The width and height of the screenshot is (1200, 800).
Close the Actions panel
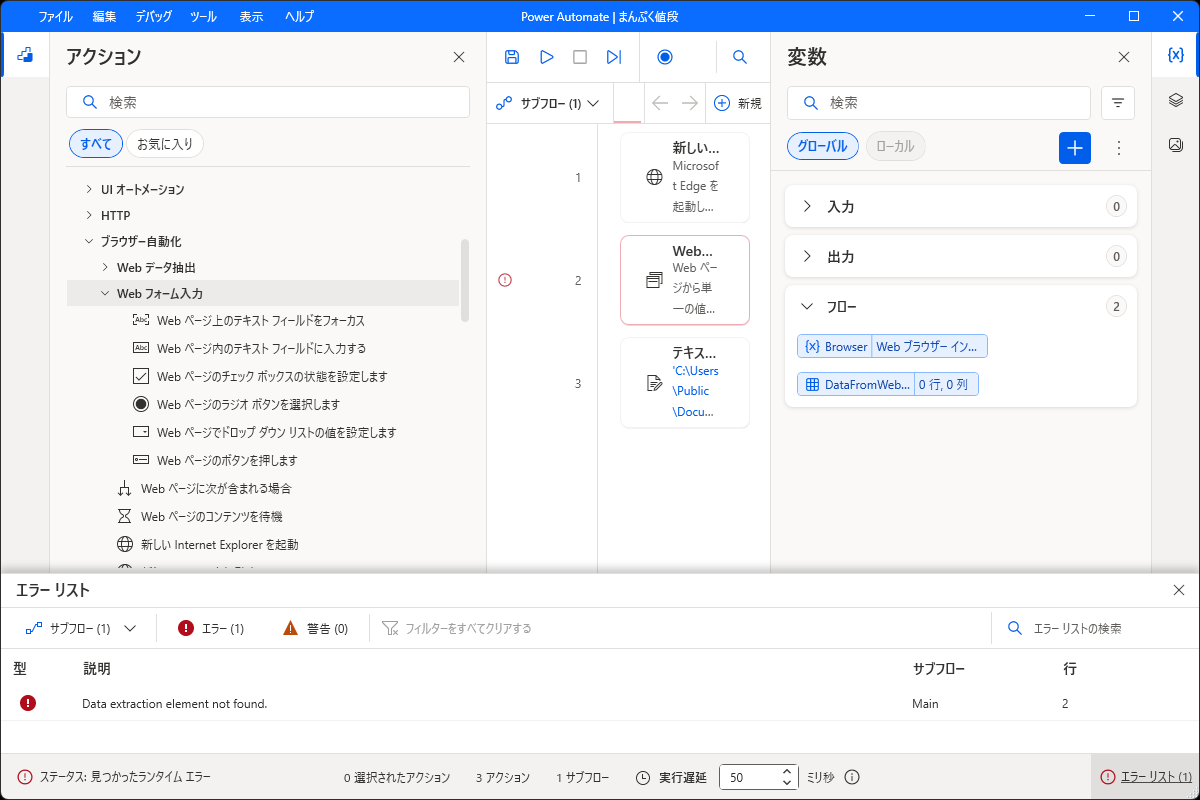click(459, 57)
